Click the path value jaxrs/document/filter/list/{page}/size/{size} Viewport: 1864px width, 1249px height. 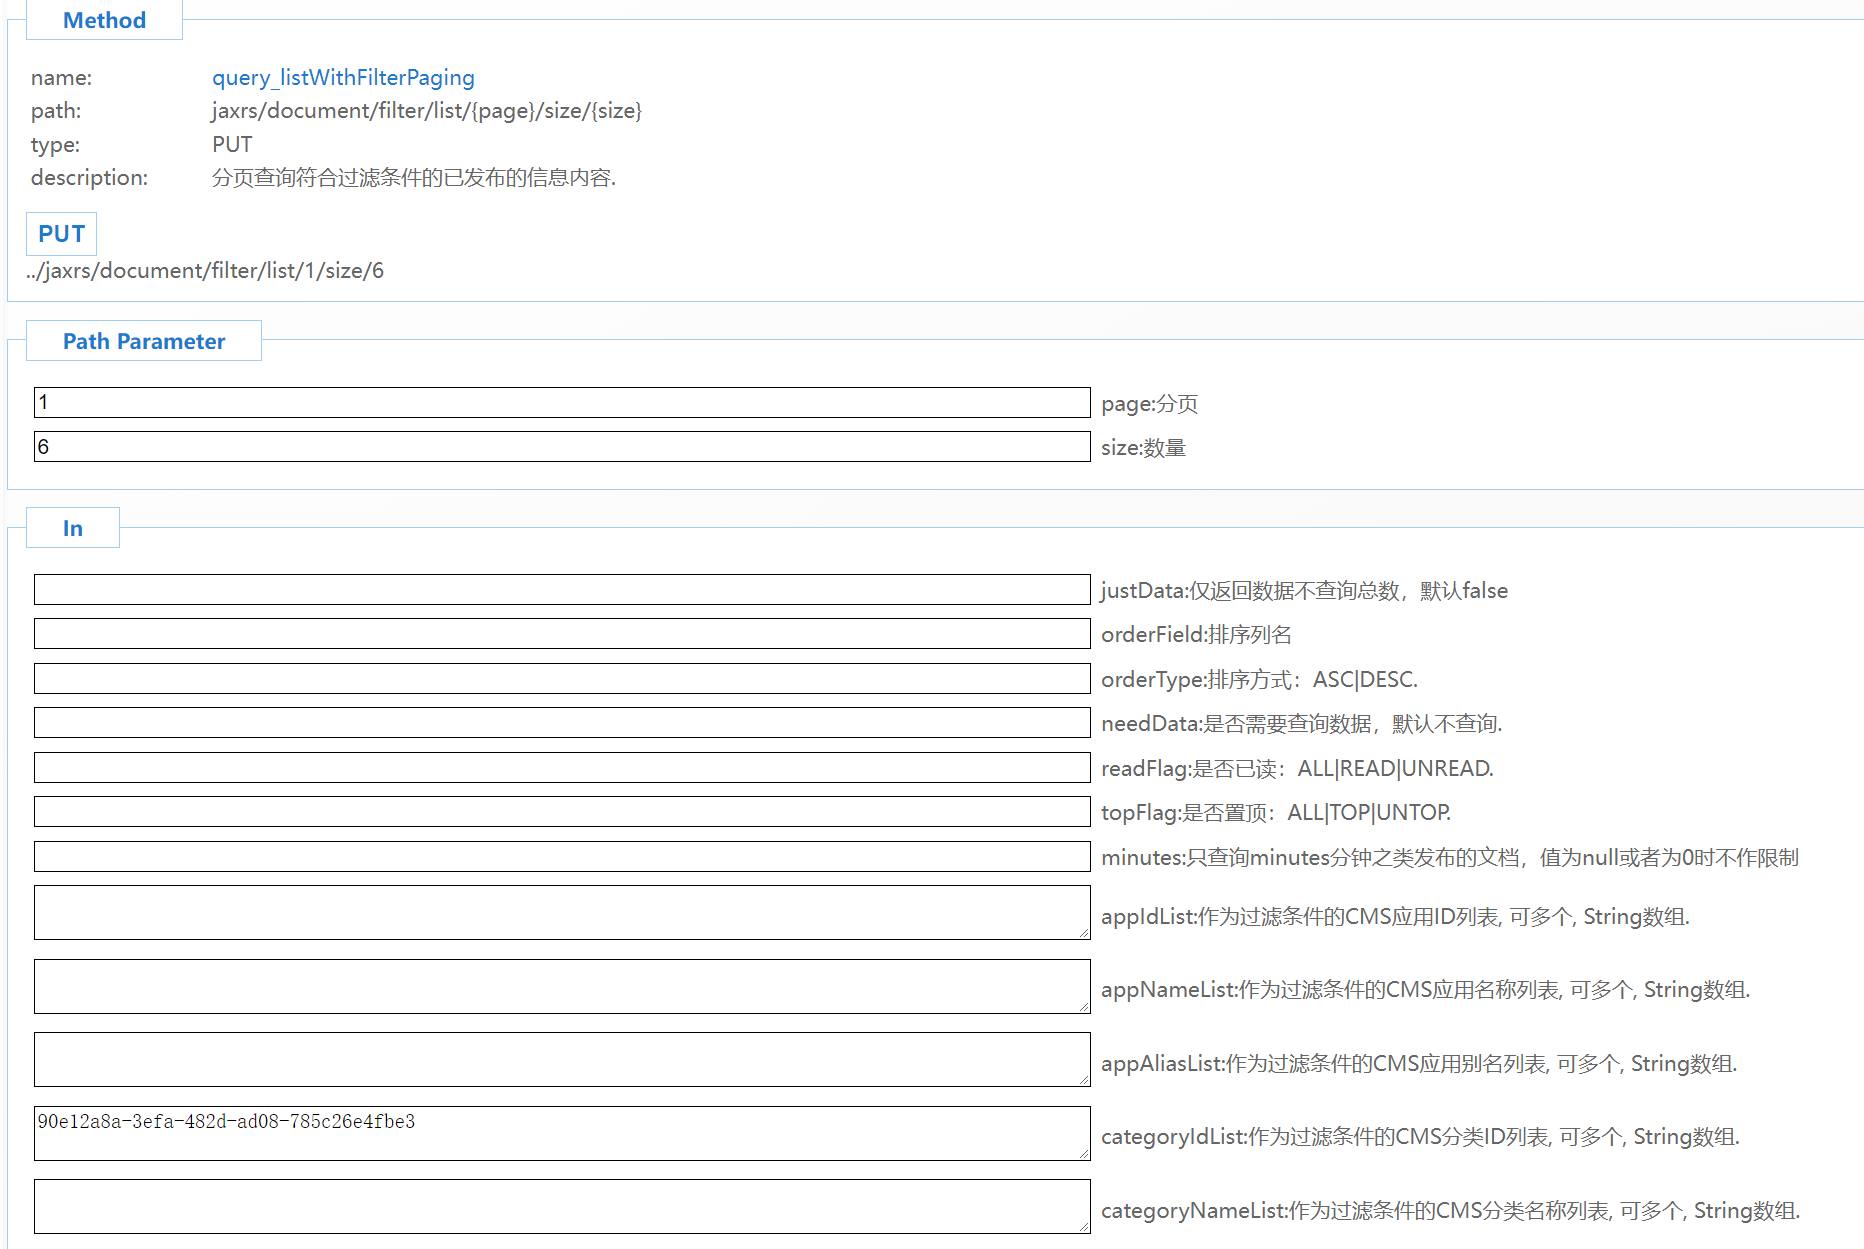[427, 111]
